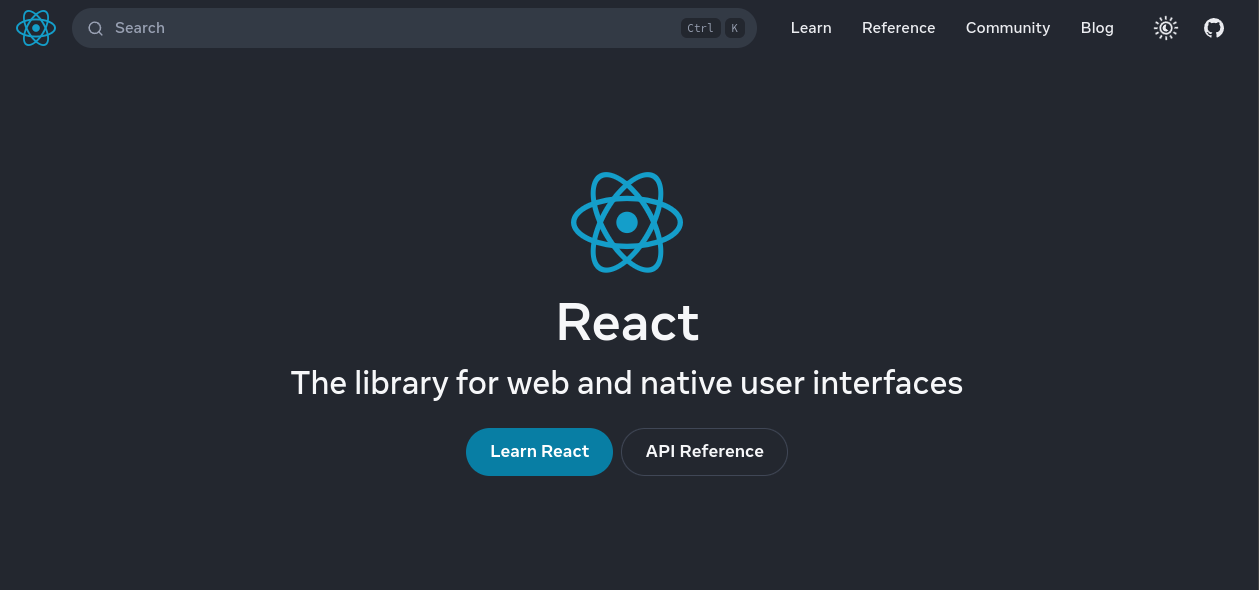1259x590 pixels.
Task: Click the Ctrl key shortcut badge
Action: click(x=700, y=28)
